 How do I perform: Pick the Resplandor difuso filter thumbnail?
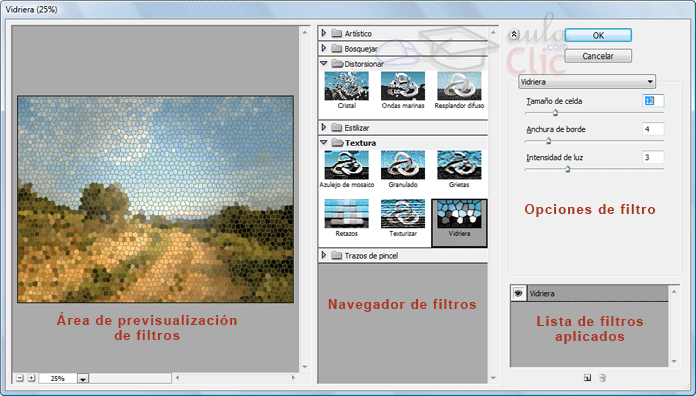[459, 86]
